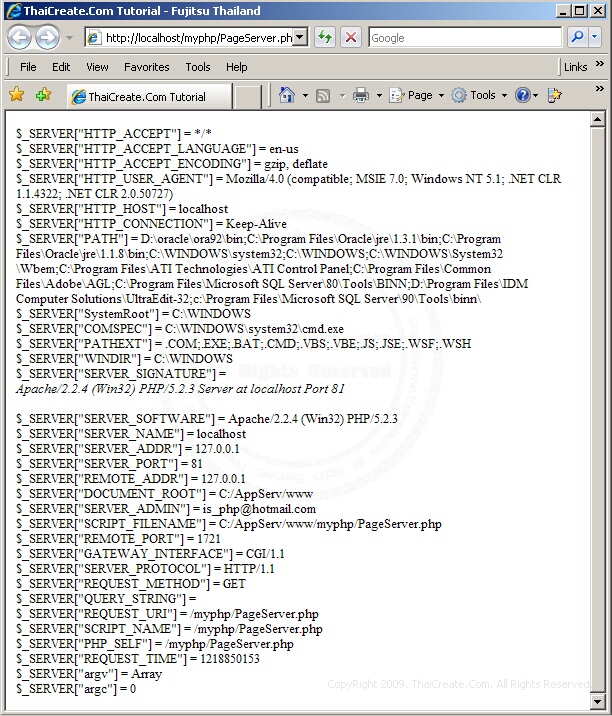Image resolution: width=612 pixels, height=716 pixels.
Task: Click the REQUEST_METHOD GET line
Action: [131, 584]
